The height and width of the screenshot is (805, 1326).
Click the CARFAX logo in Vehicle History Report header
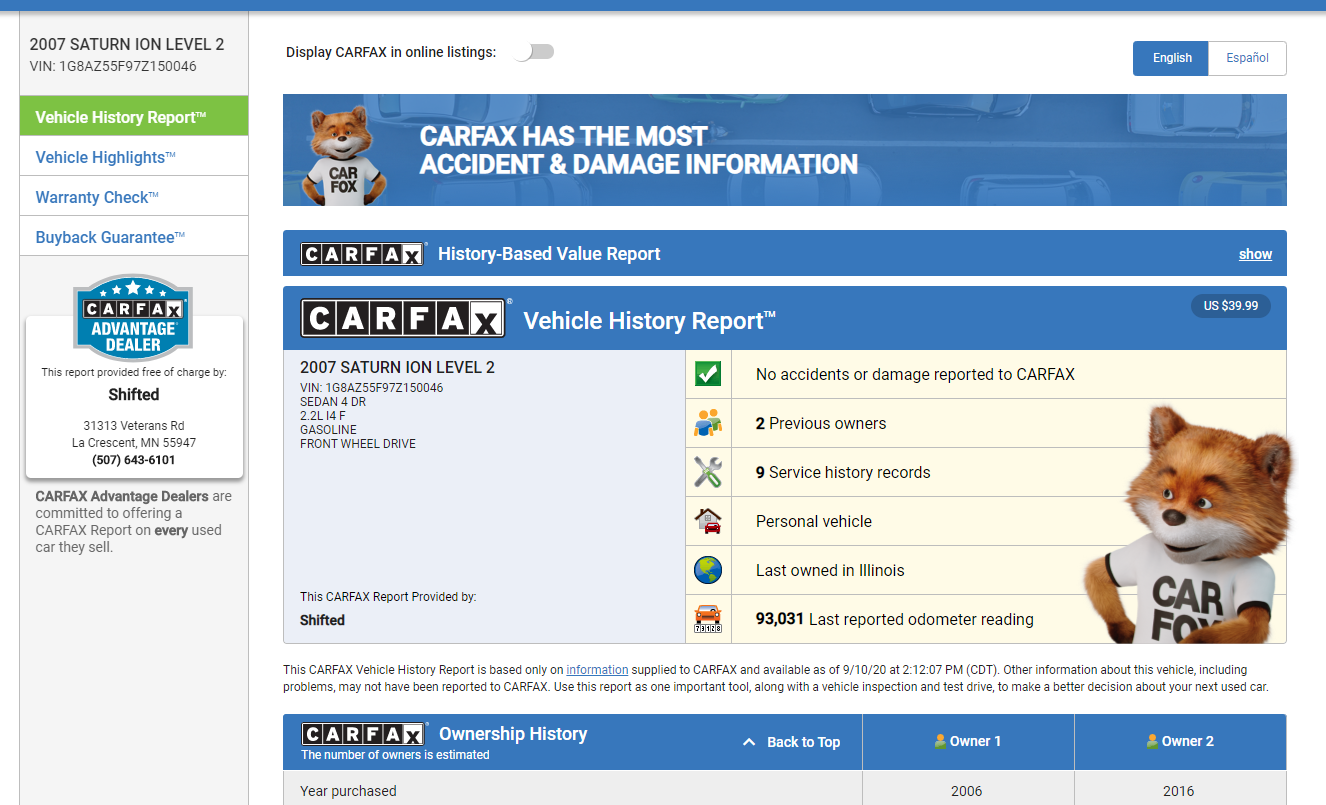404,319
